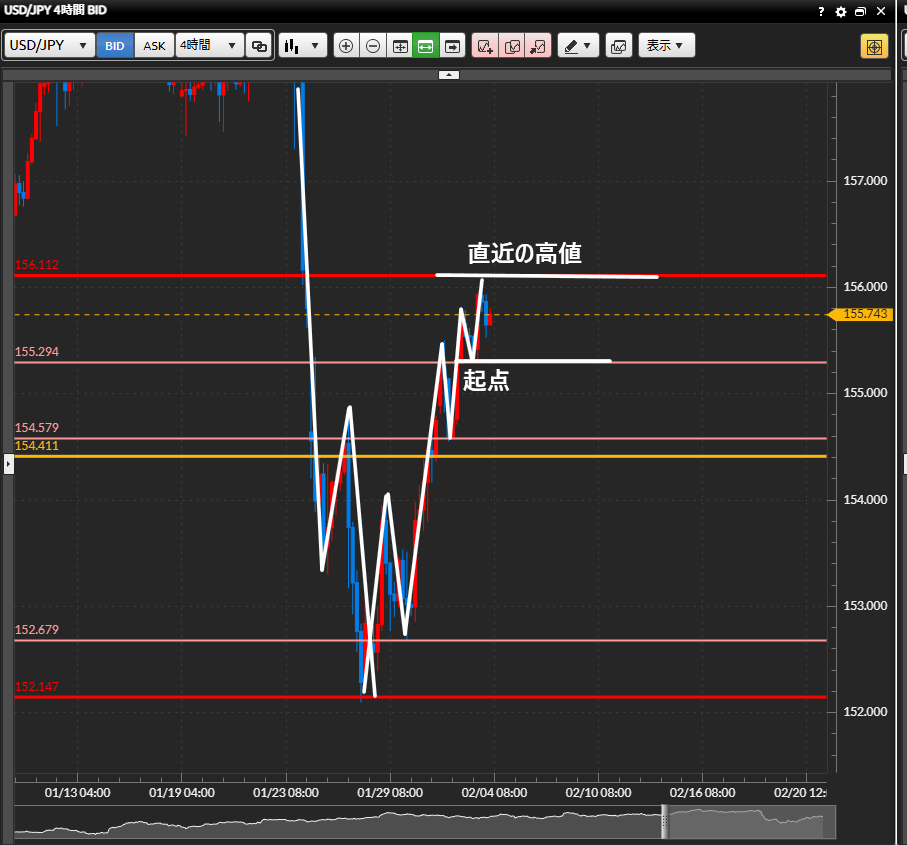Click the yellow crosshair target button
The width and height of the screenshot is (907, 845).
874,46
